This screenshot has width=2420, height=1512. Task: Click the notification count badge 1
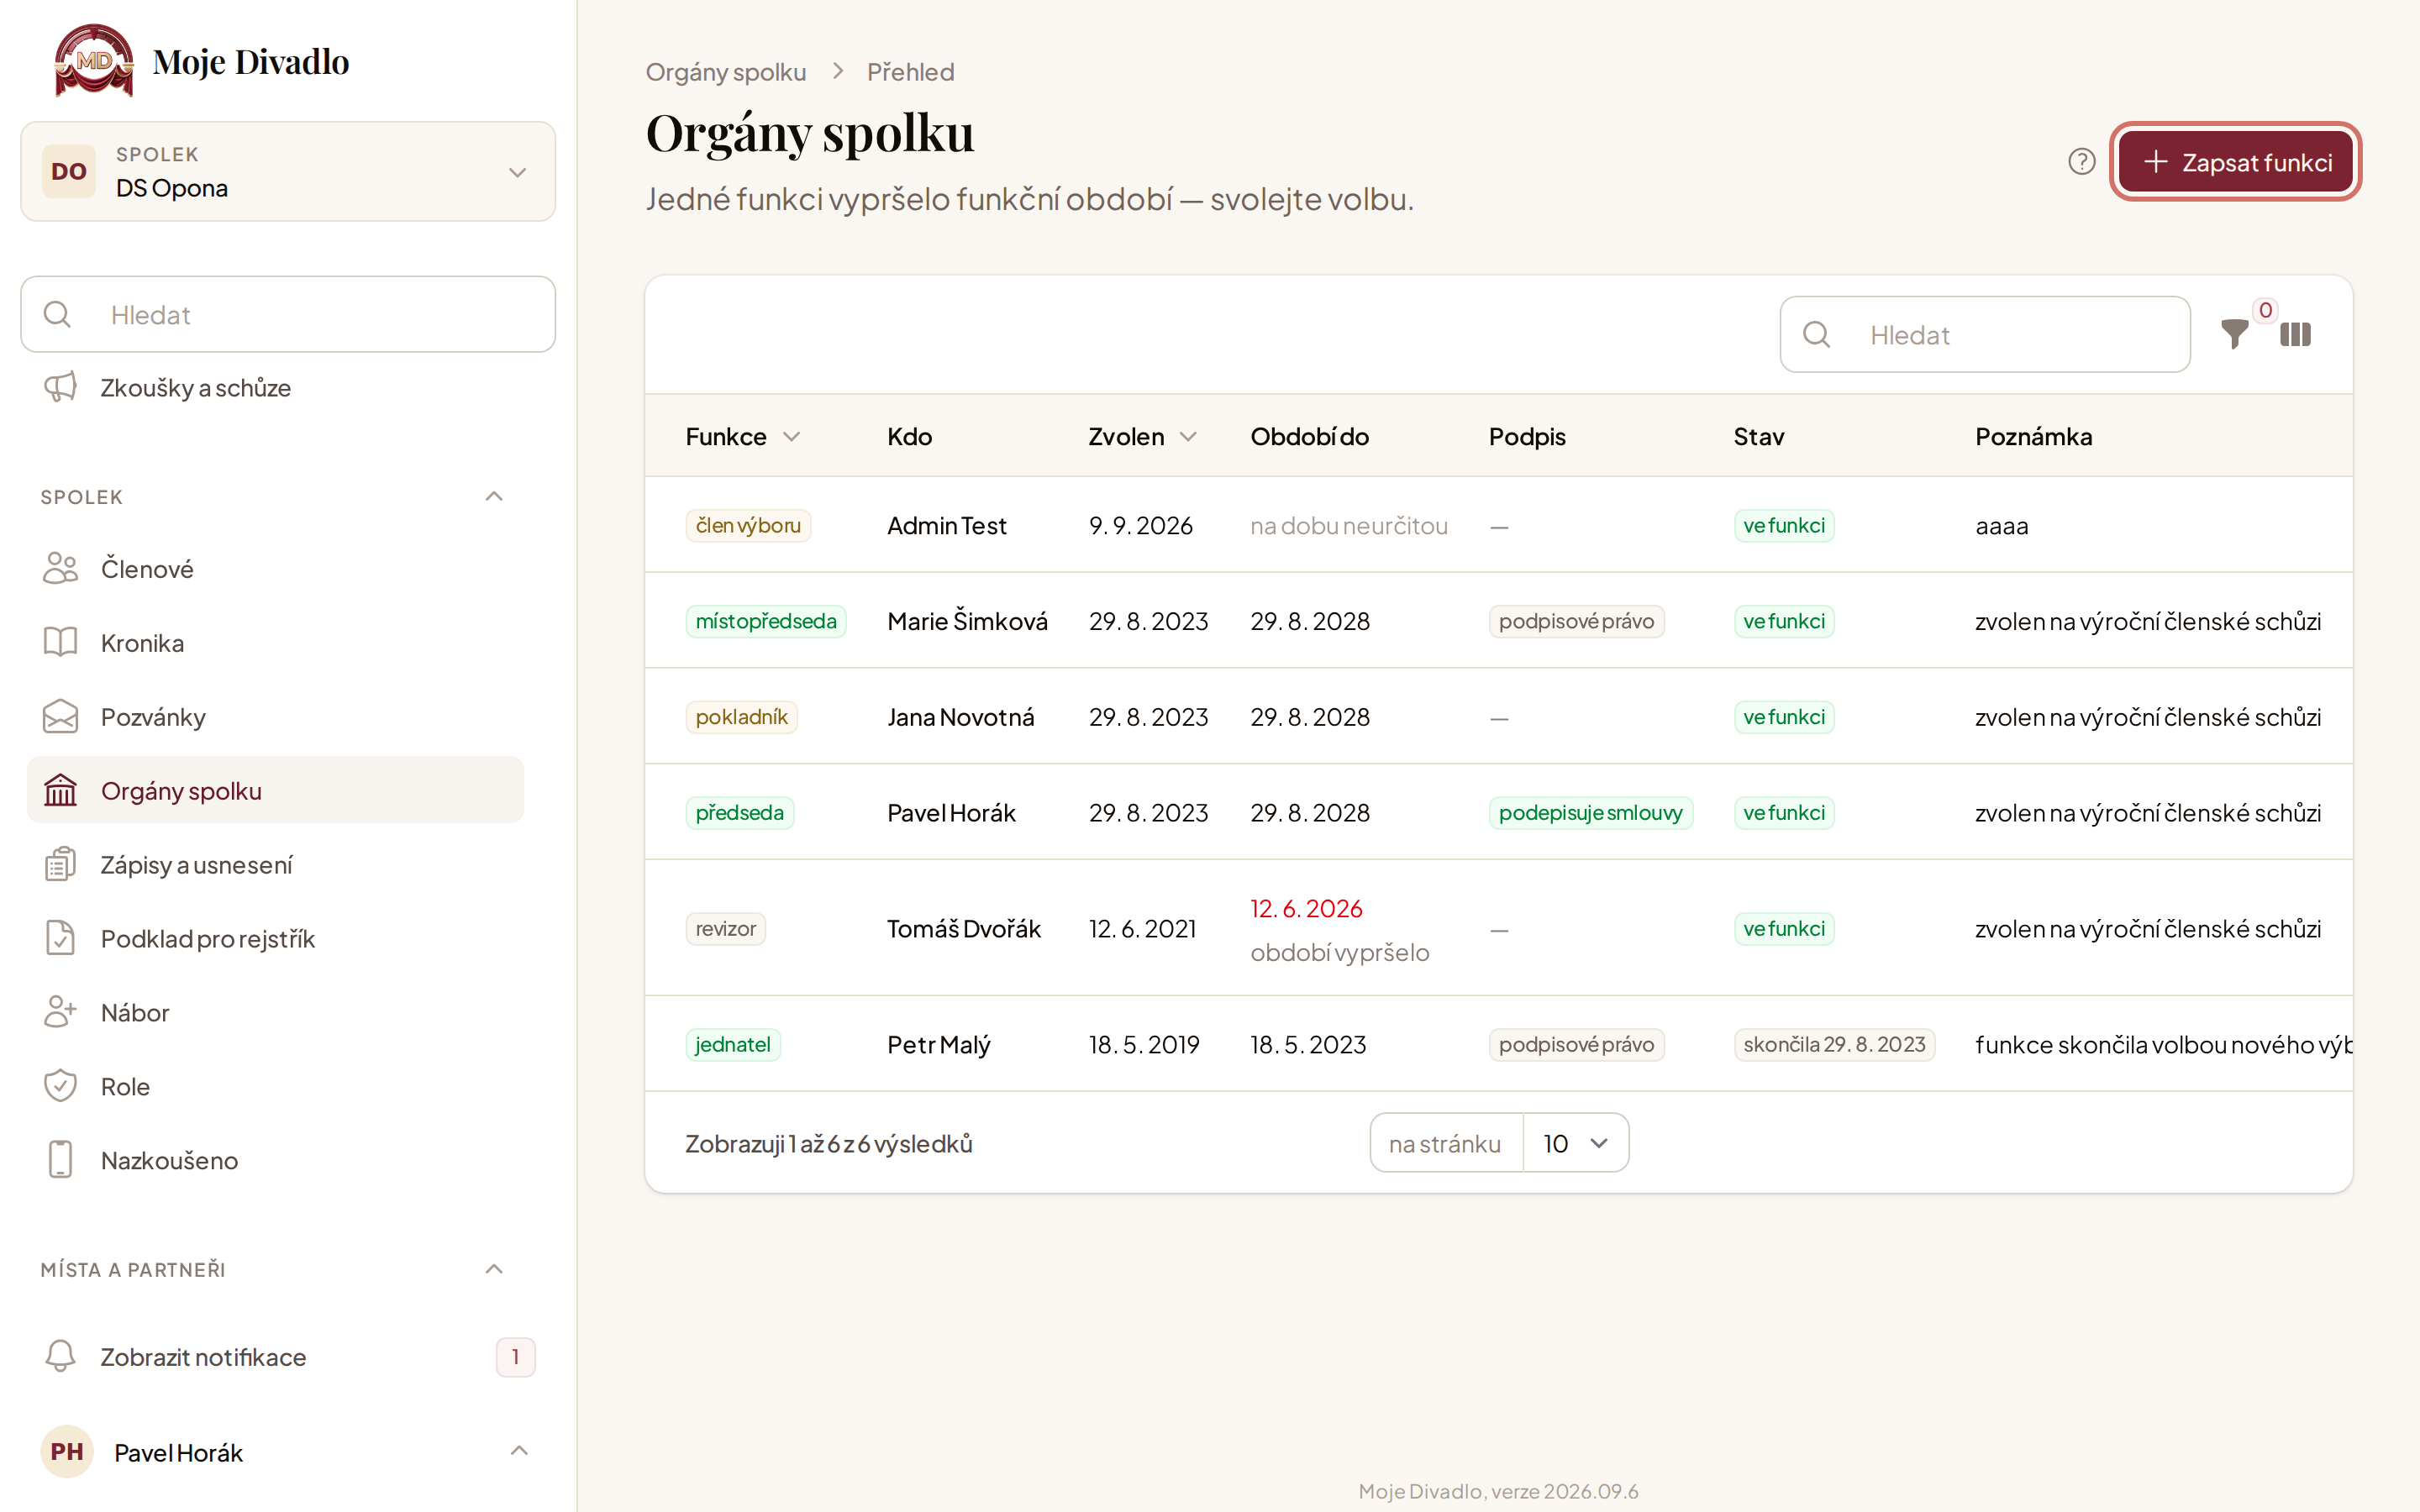pos(515,1356)
